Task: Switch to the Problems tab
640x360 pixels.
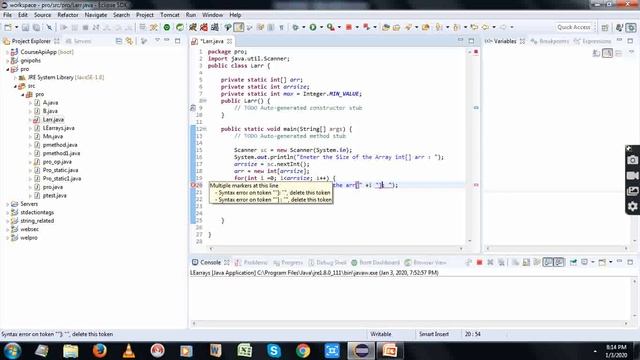Action: [251, 262]
